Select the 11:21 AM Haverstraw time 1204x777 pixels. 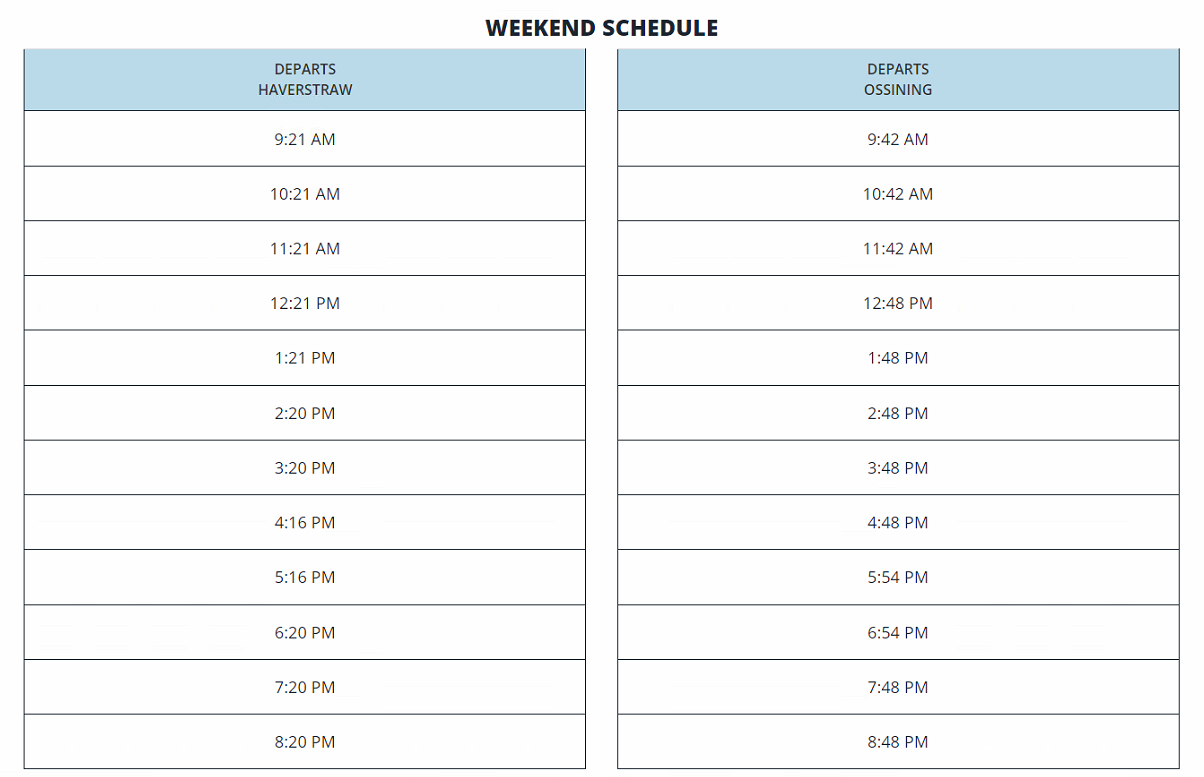point(305,248)
